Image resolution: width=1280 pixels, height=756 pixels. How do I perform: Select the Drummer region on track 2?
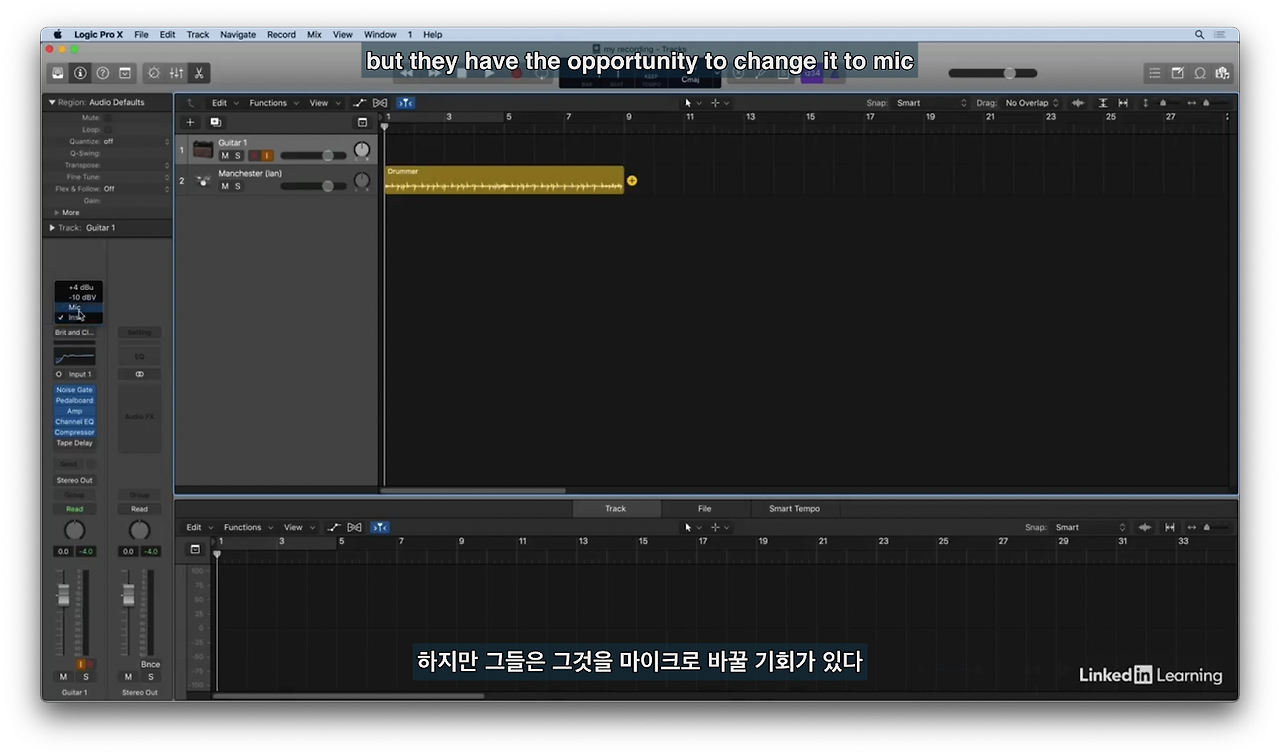click(504, 180)
